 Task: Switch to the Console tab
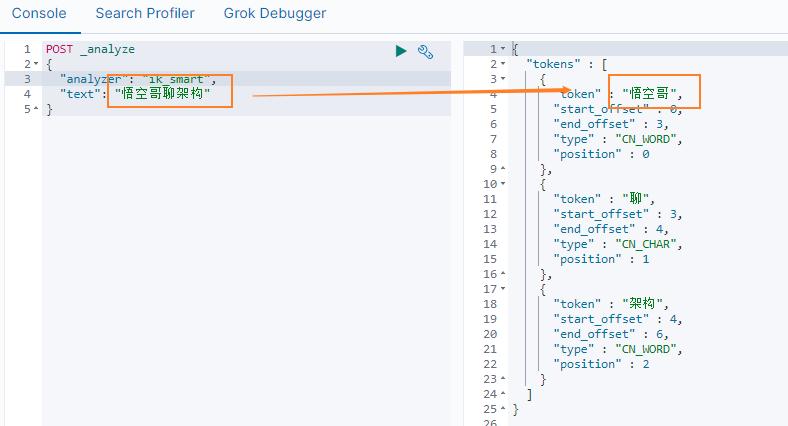pyautogui.click(x=39, y=14)
